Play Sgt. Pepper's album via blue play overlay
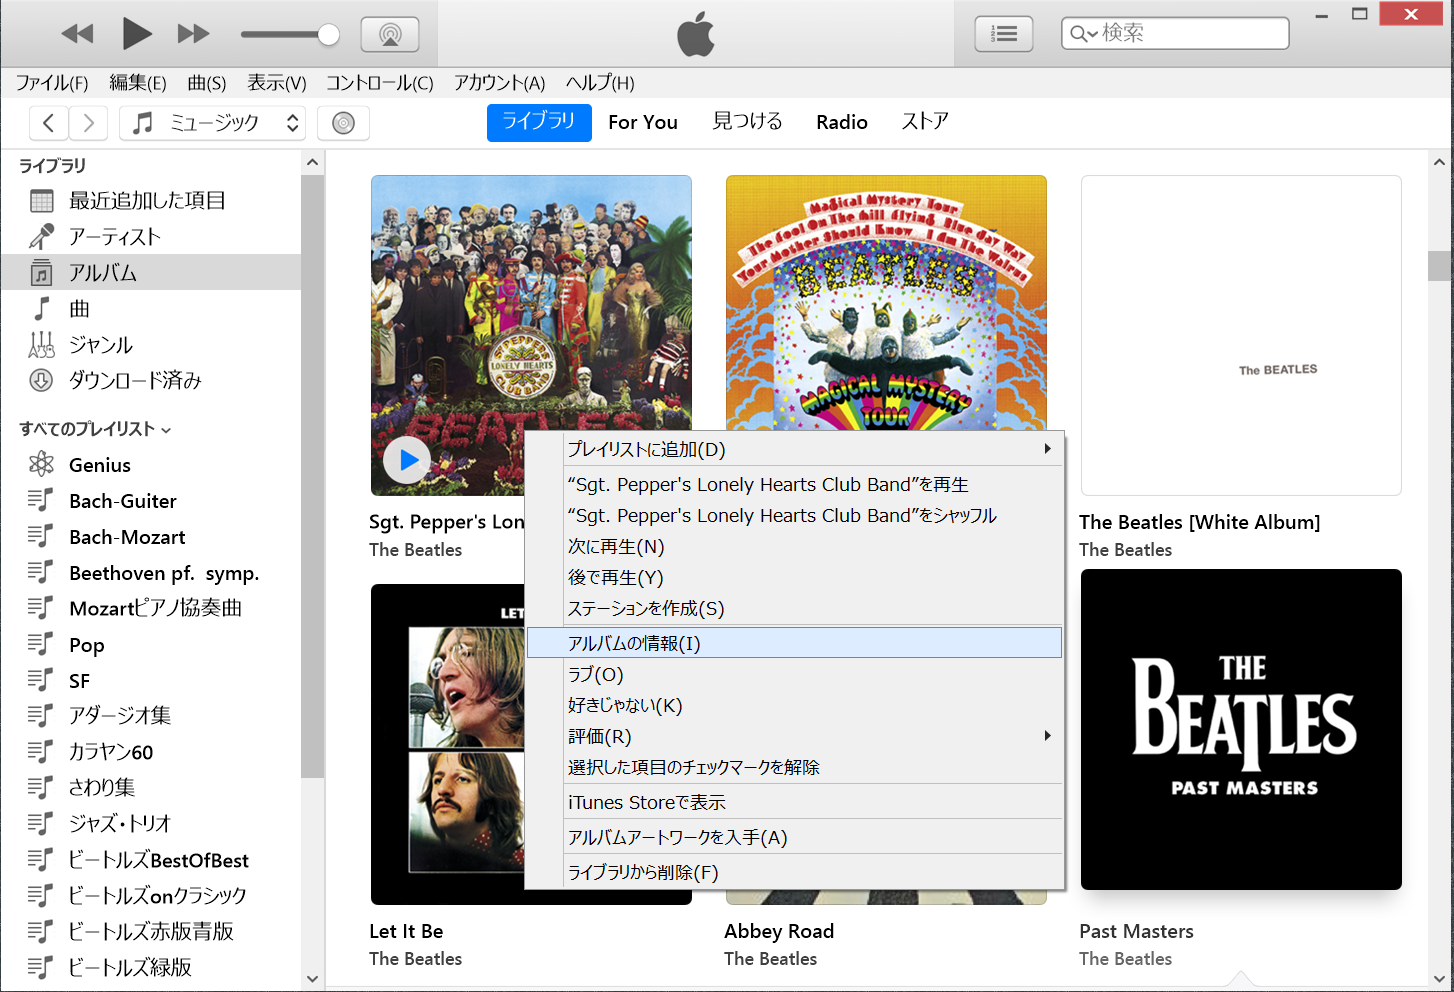 [x=408, y=460]
